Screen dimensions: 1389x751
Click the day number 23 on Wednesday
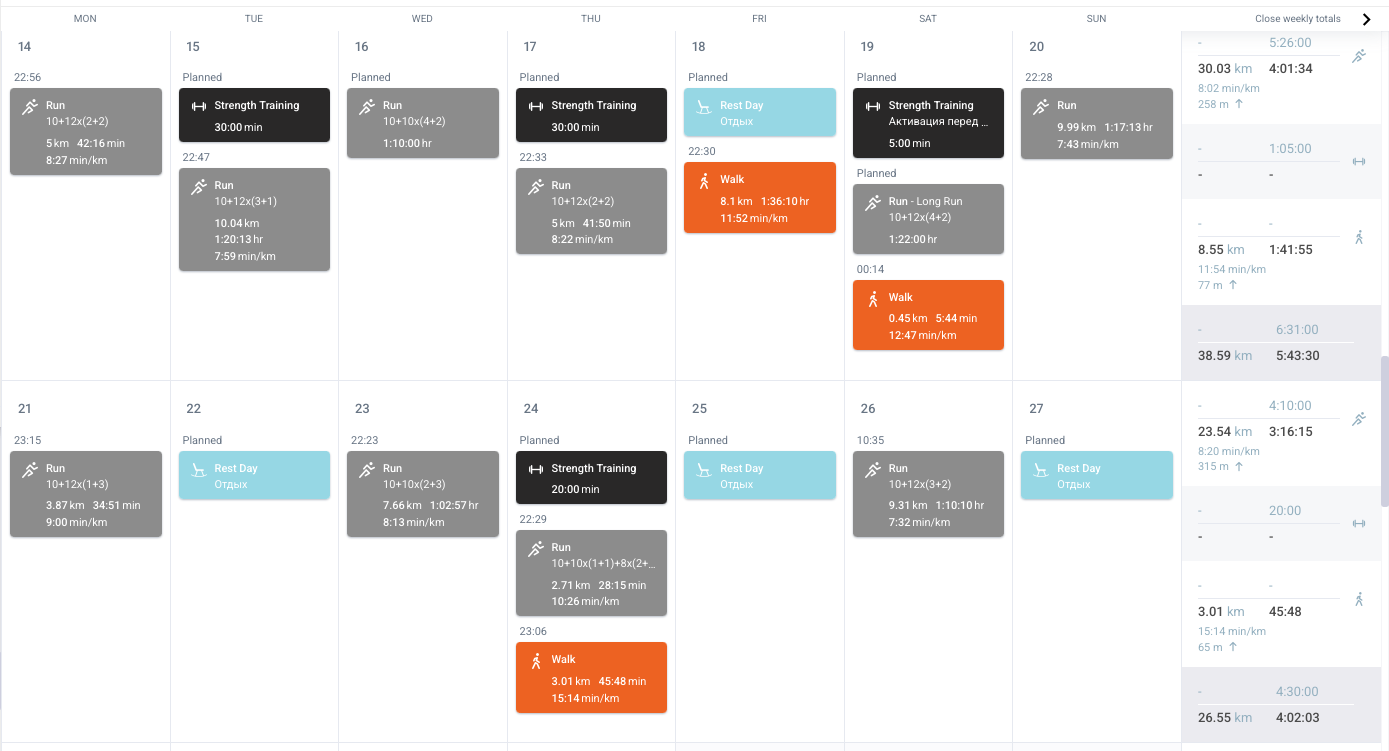pos(362,408)
